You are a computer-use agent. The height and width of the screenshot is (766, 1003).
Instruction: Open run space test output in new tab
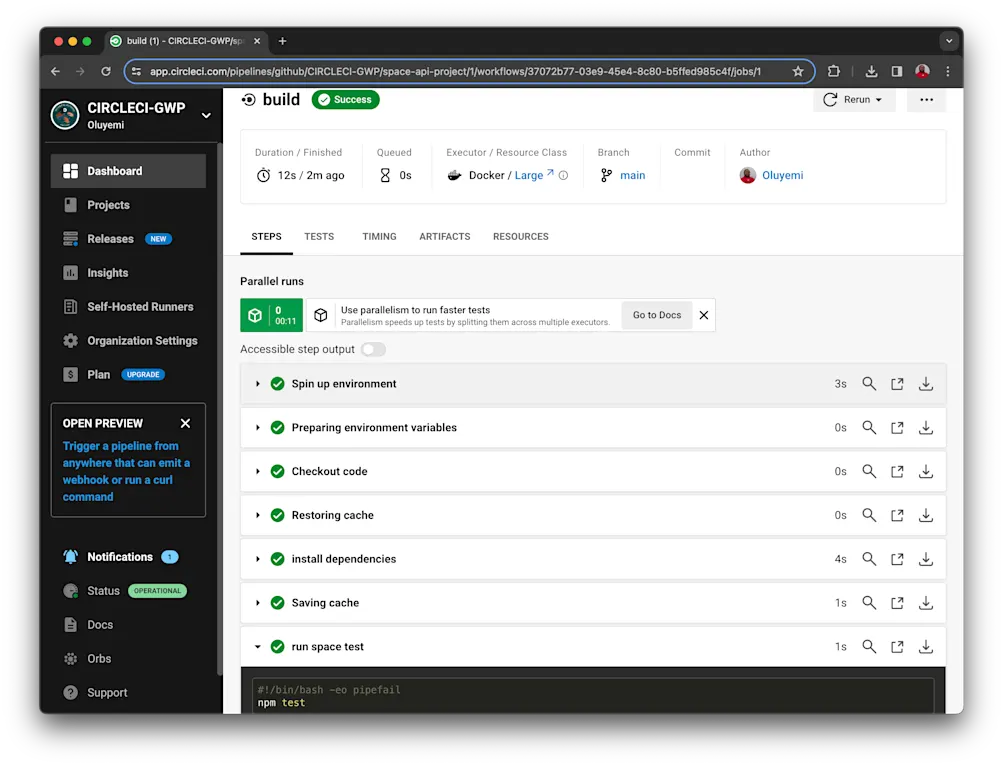point(897,646)
